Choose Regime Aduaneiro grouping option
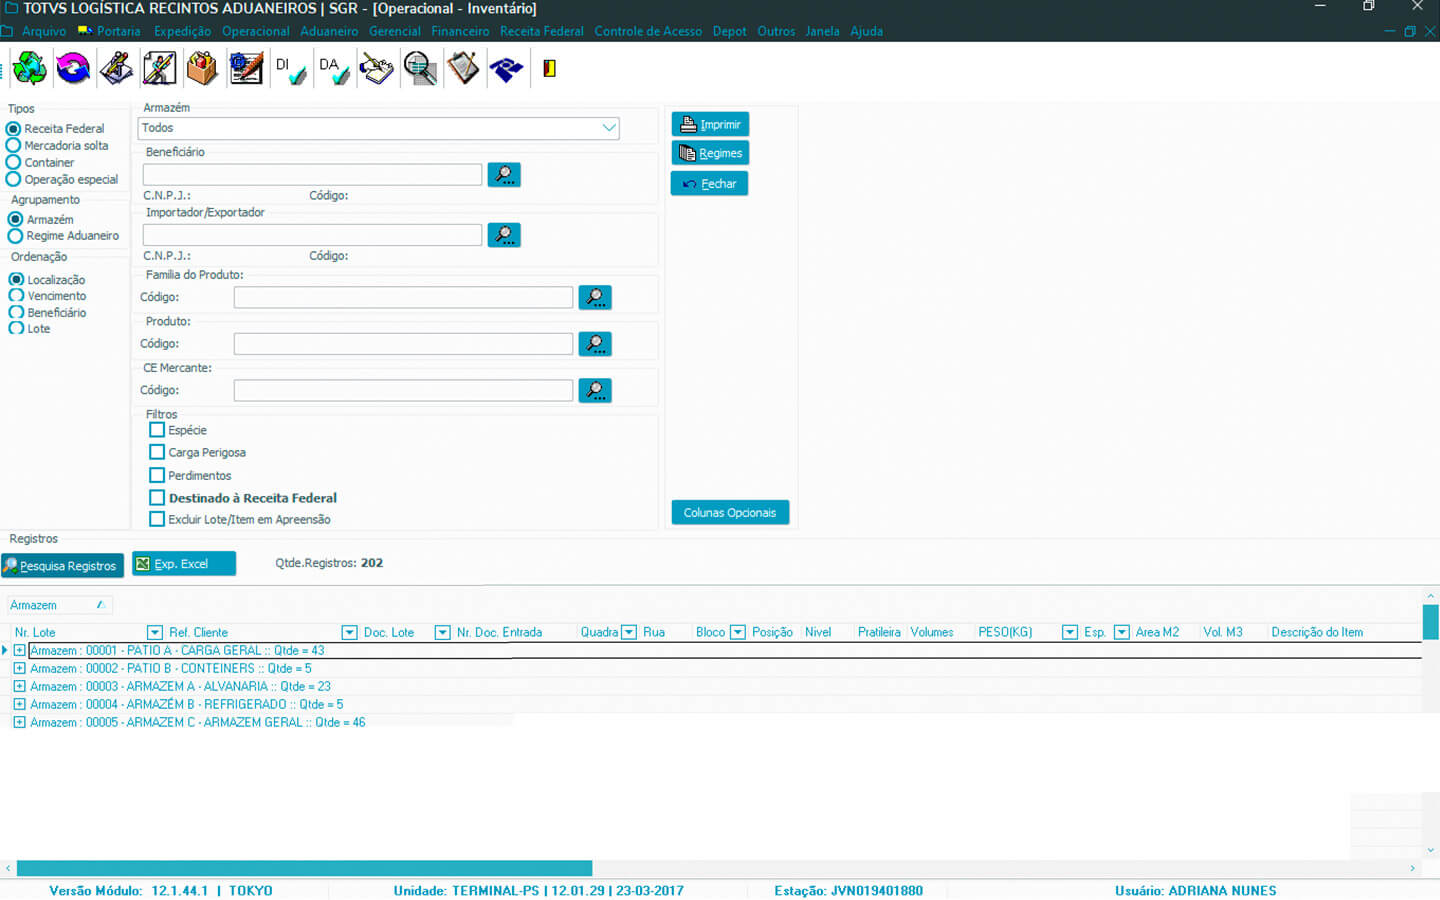This screenshot has height=900, width=1440. click(15, 236)
